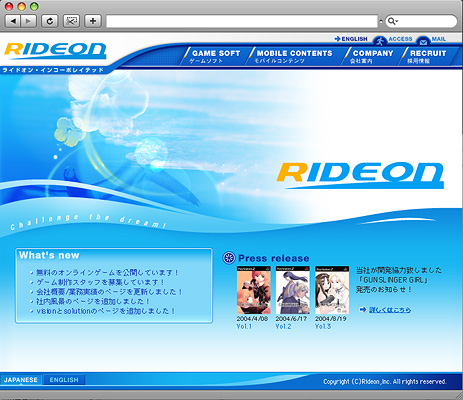The height and width of the screenshot is (400, 463).
Task: Switch to the JAPANESE language tab
Action: pyautogui.click(x=21, y=380)
